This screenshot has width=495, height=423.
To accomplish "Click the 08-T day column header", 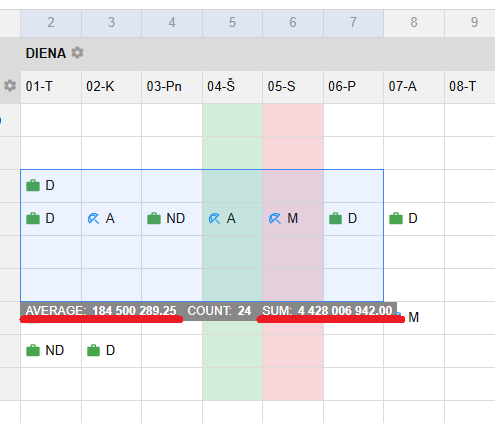I will coord(470,87).
